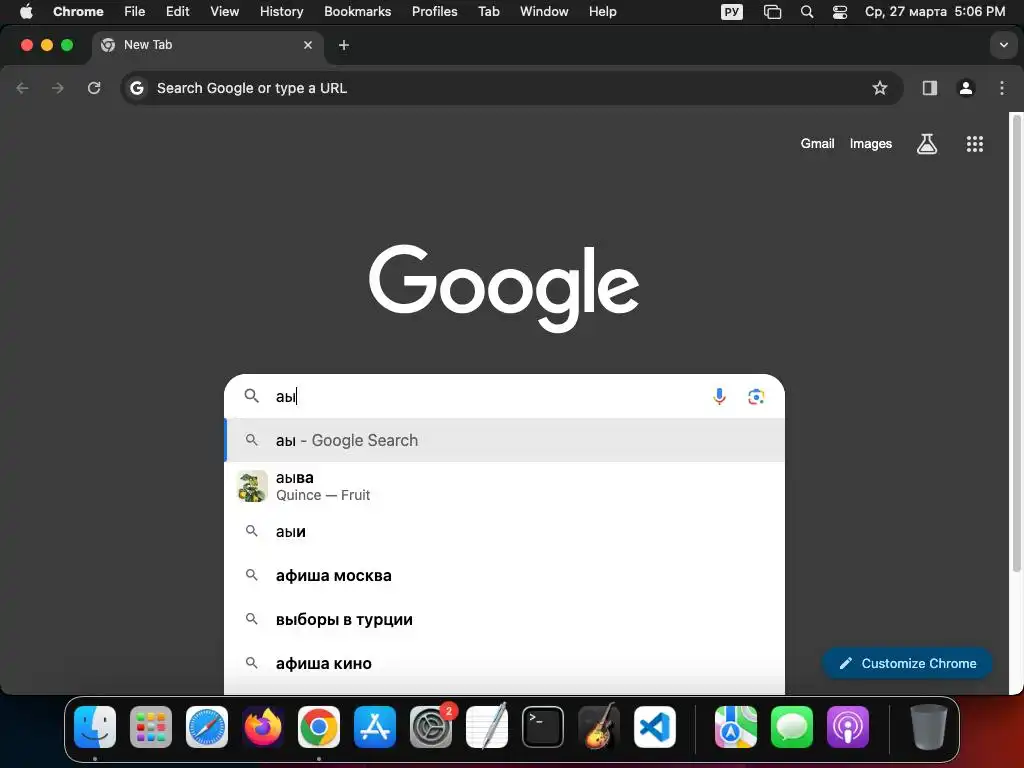Click the Gmail link
The height and width of the screenshot is (768, 1024).
(x=817, y=144)
